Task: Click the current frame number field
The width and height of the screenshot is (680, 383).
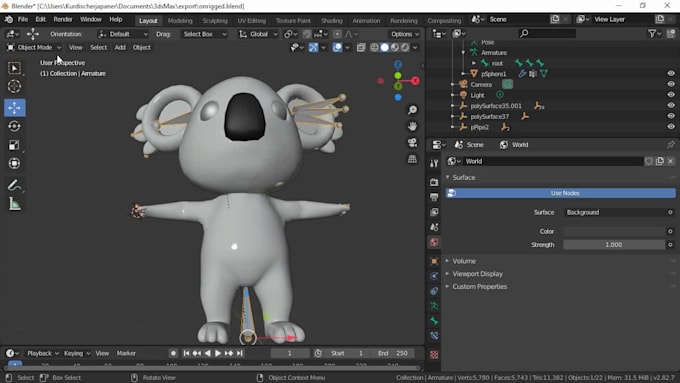Action: [x=290, y=353]
